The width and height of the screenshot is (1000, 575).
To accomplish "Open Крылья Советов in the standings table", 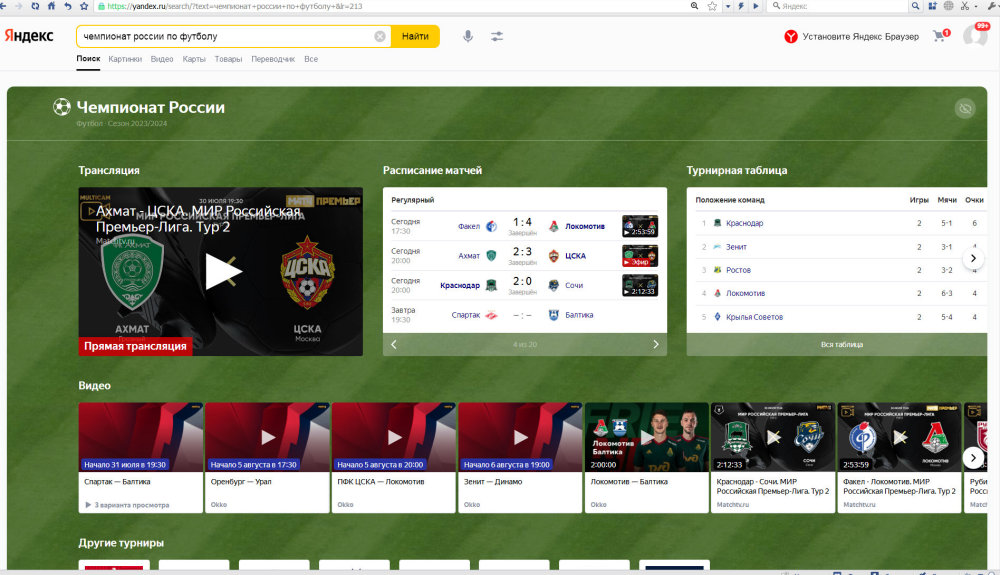I will pyautogui.click(x=754, y=317).
